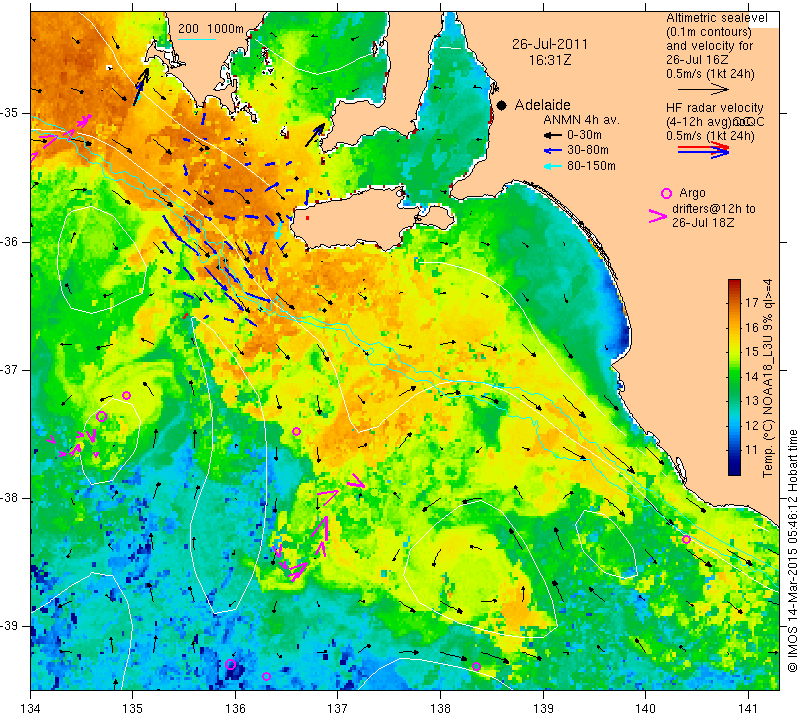Screen dimensions: 800x720
Task: Click the '0-30m' depth label
Action: coord(584,136)
